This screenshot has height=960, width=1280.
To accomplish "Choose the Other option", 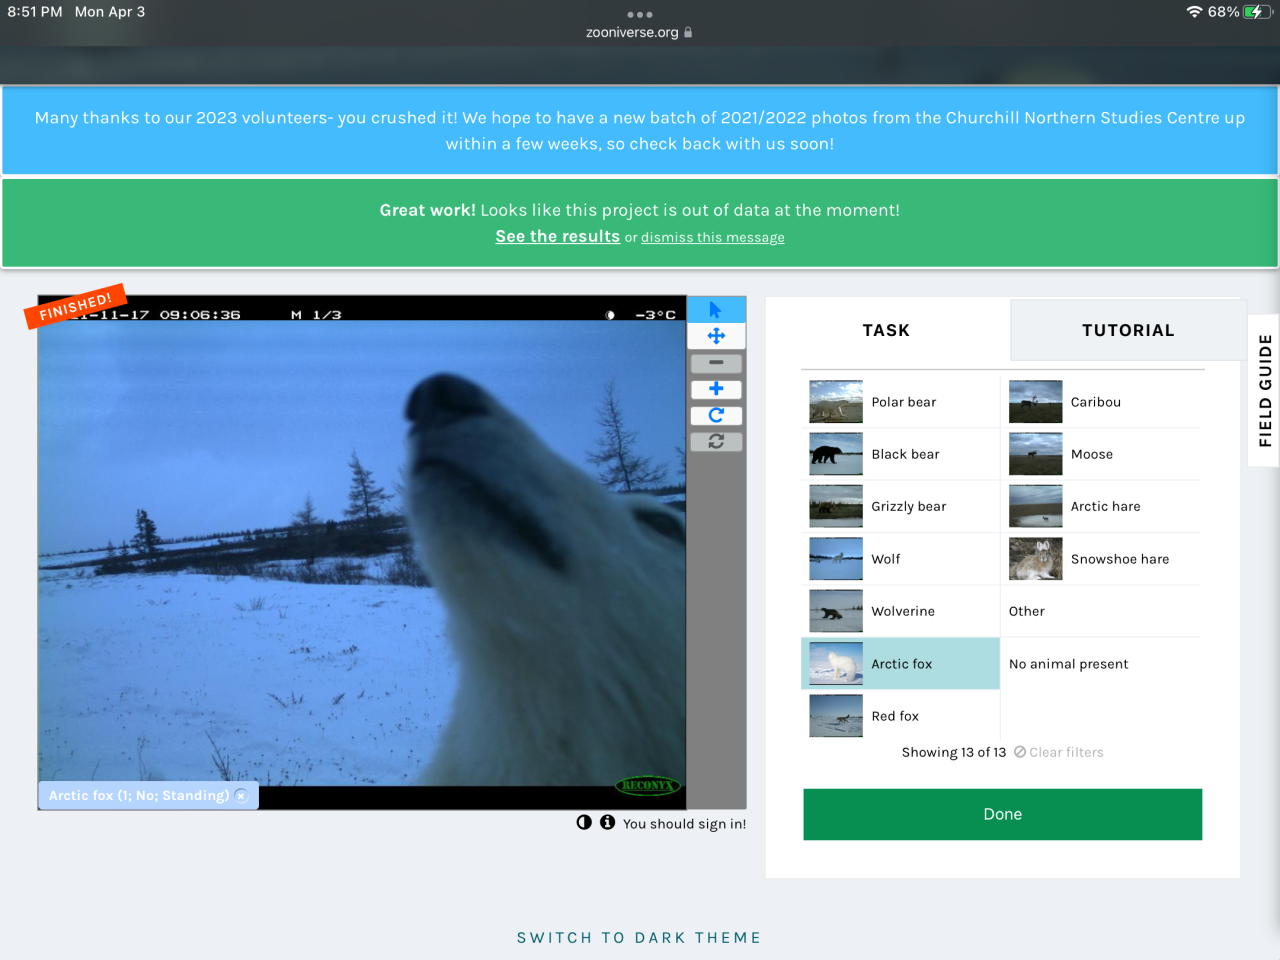I will point(1101,611).
